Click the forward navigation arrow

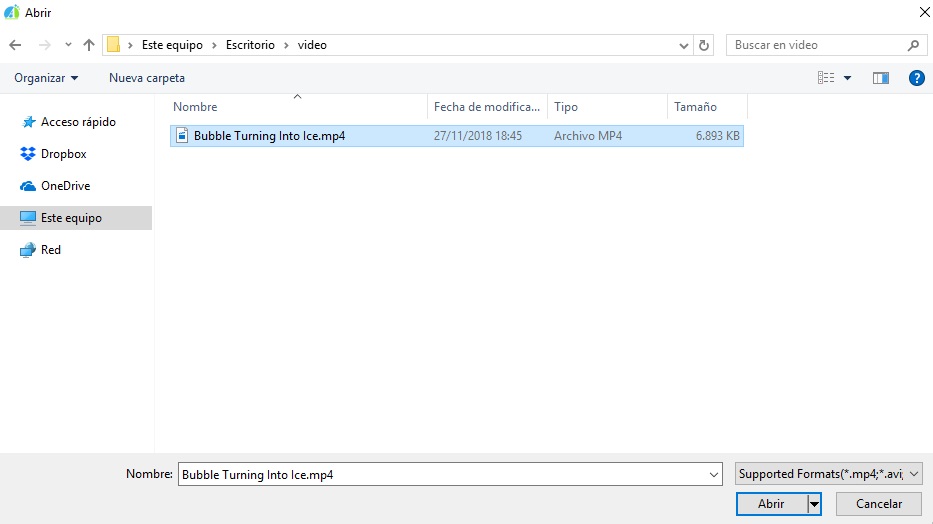(45, 45)
